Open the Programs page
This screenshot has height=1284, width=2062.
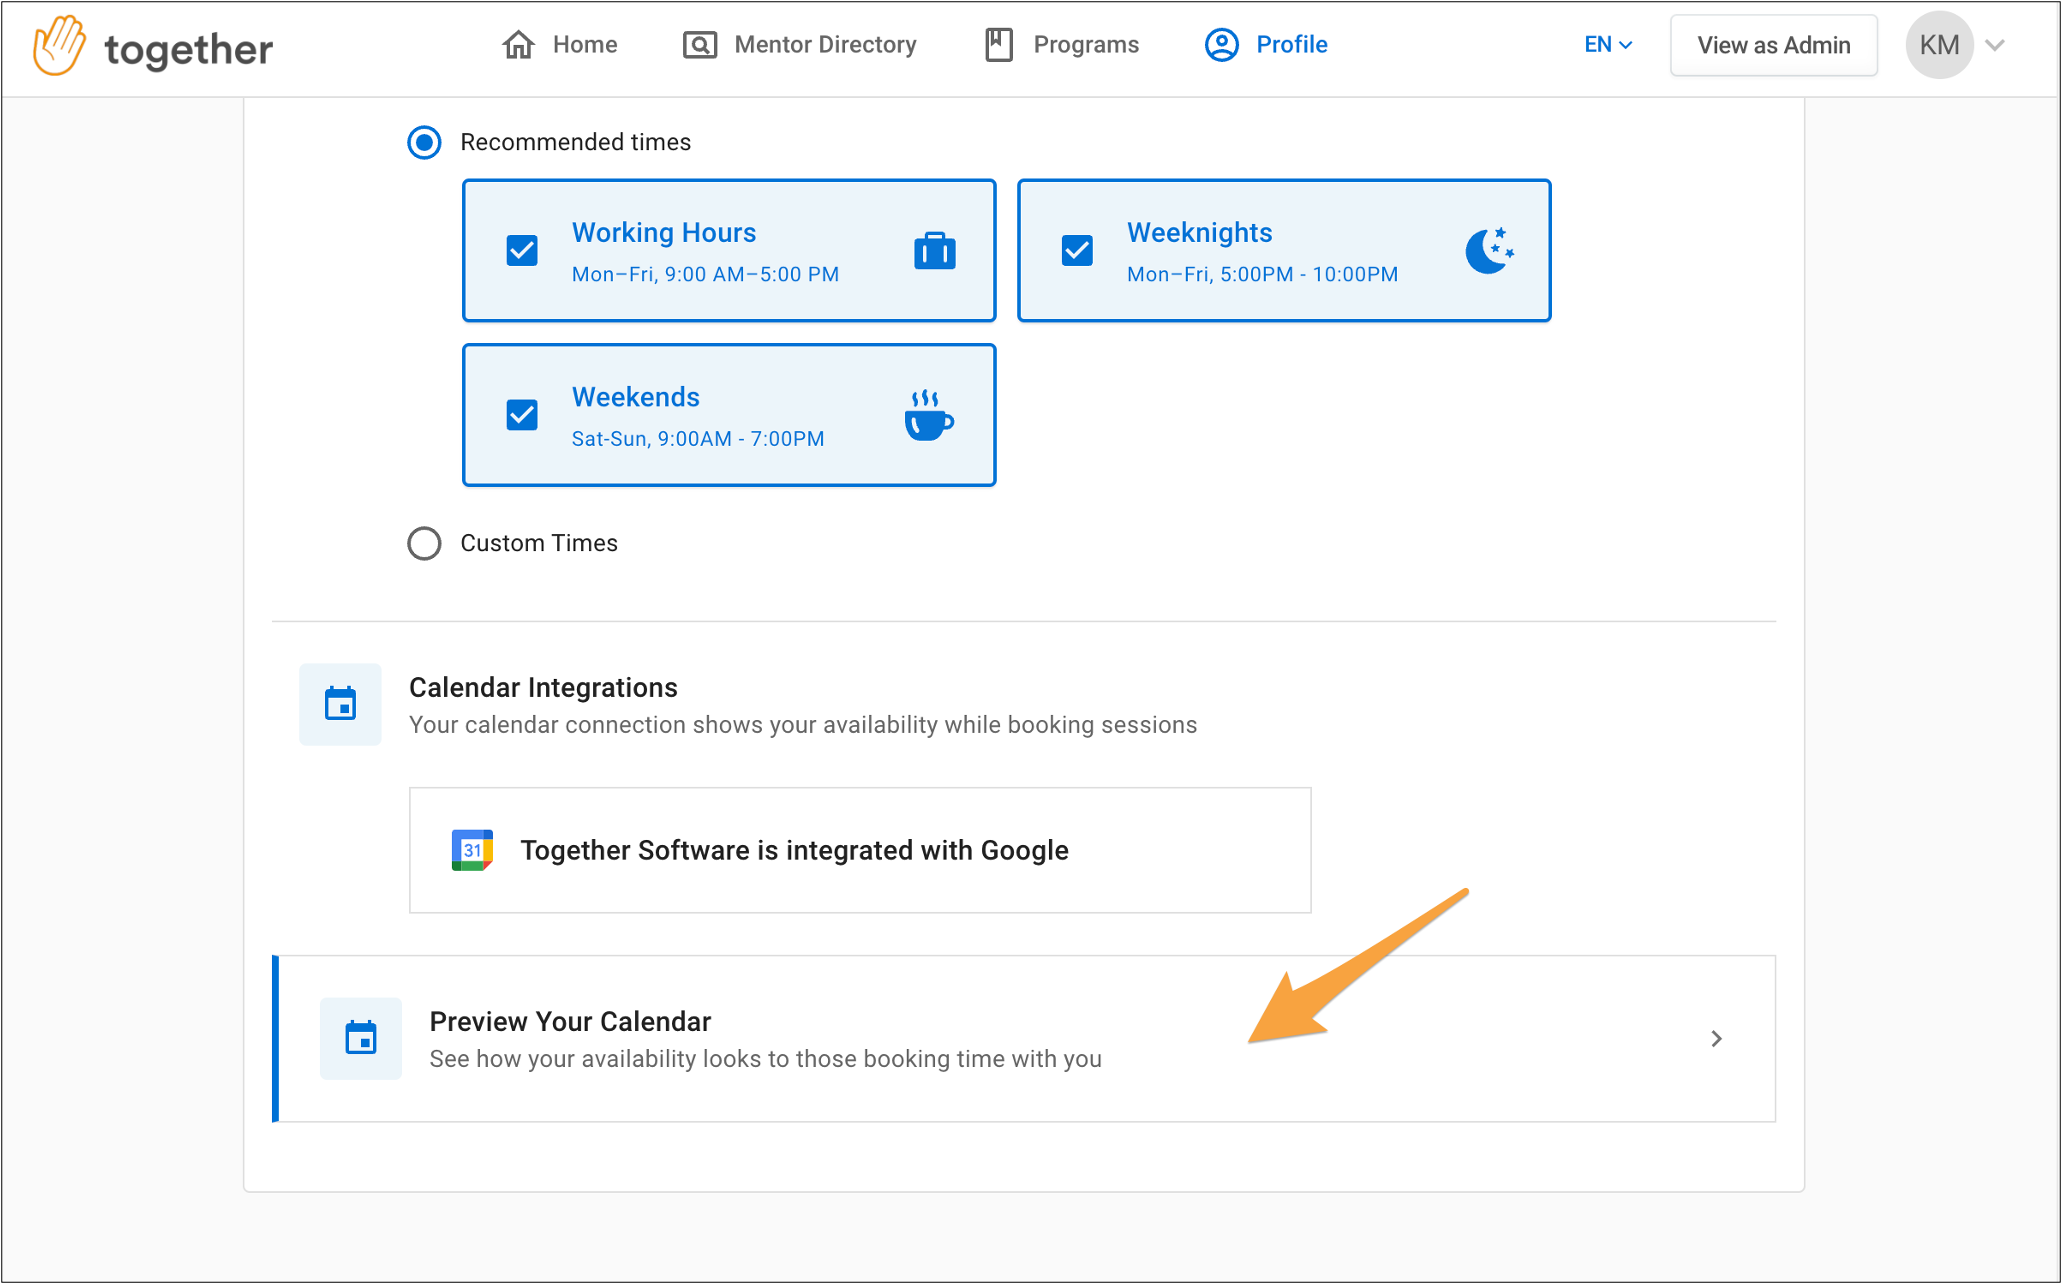pyautogui.click(x=1062, y=45)
